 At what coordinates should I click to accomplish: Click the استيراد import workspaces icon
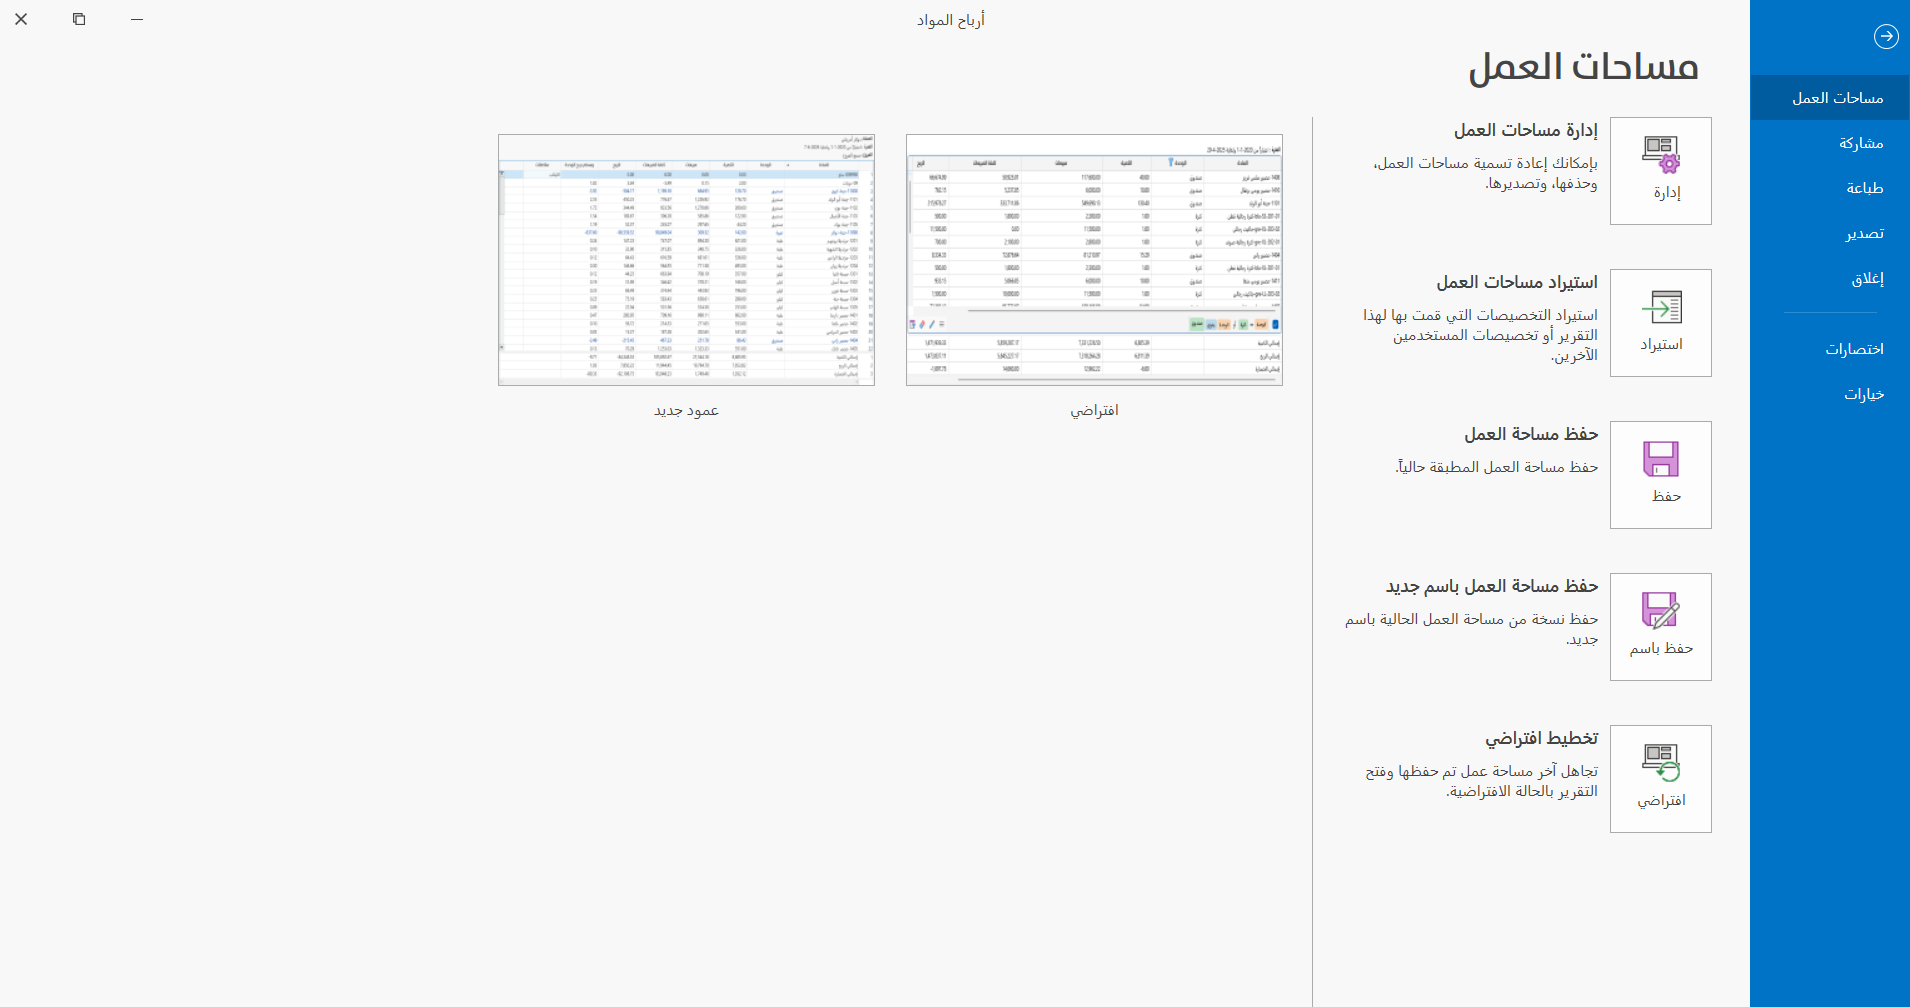click(x=1661, y=323)
